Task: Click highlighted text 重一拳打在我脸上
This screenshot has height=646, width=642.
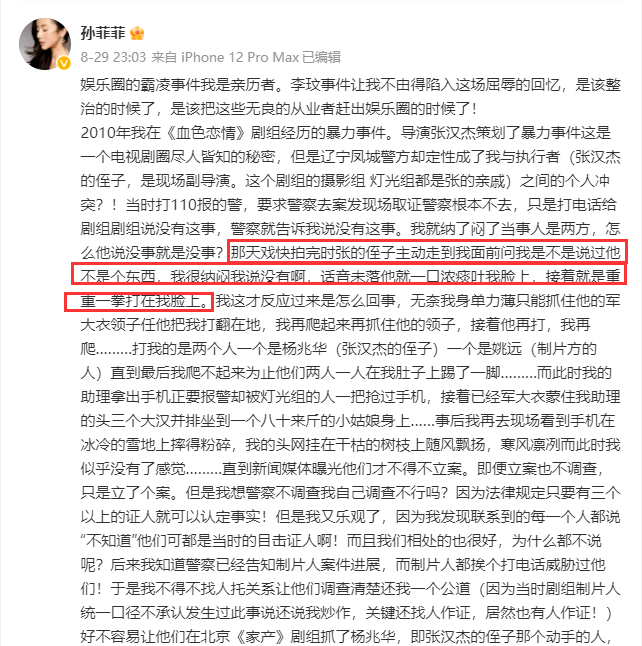Action: [x=139, y=302]
